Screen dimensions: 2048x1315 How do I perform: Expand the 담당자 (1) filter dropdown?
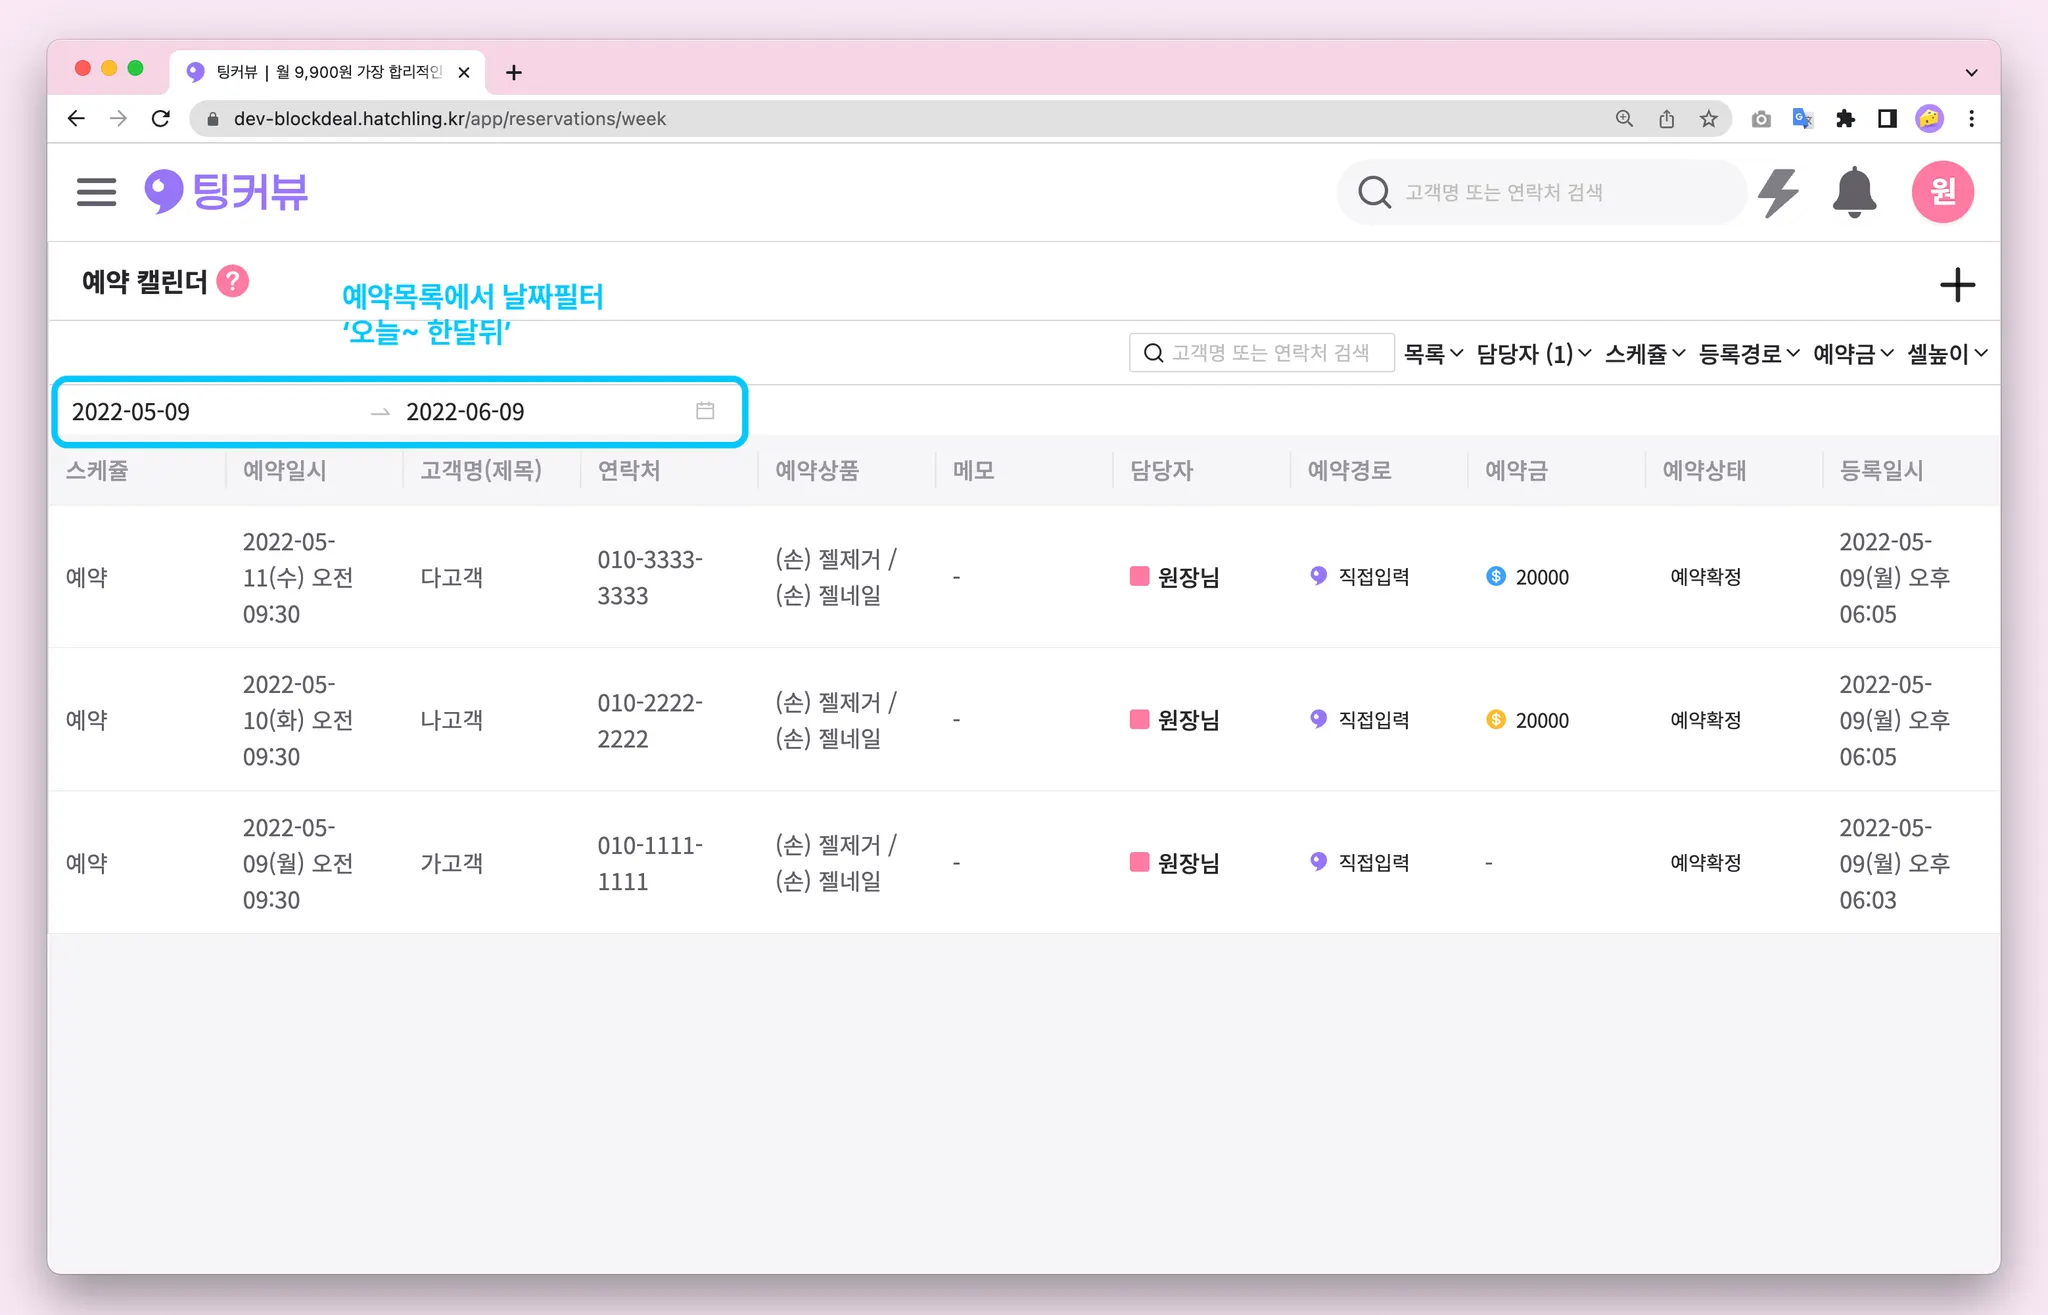click(1533, 353)
